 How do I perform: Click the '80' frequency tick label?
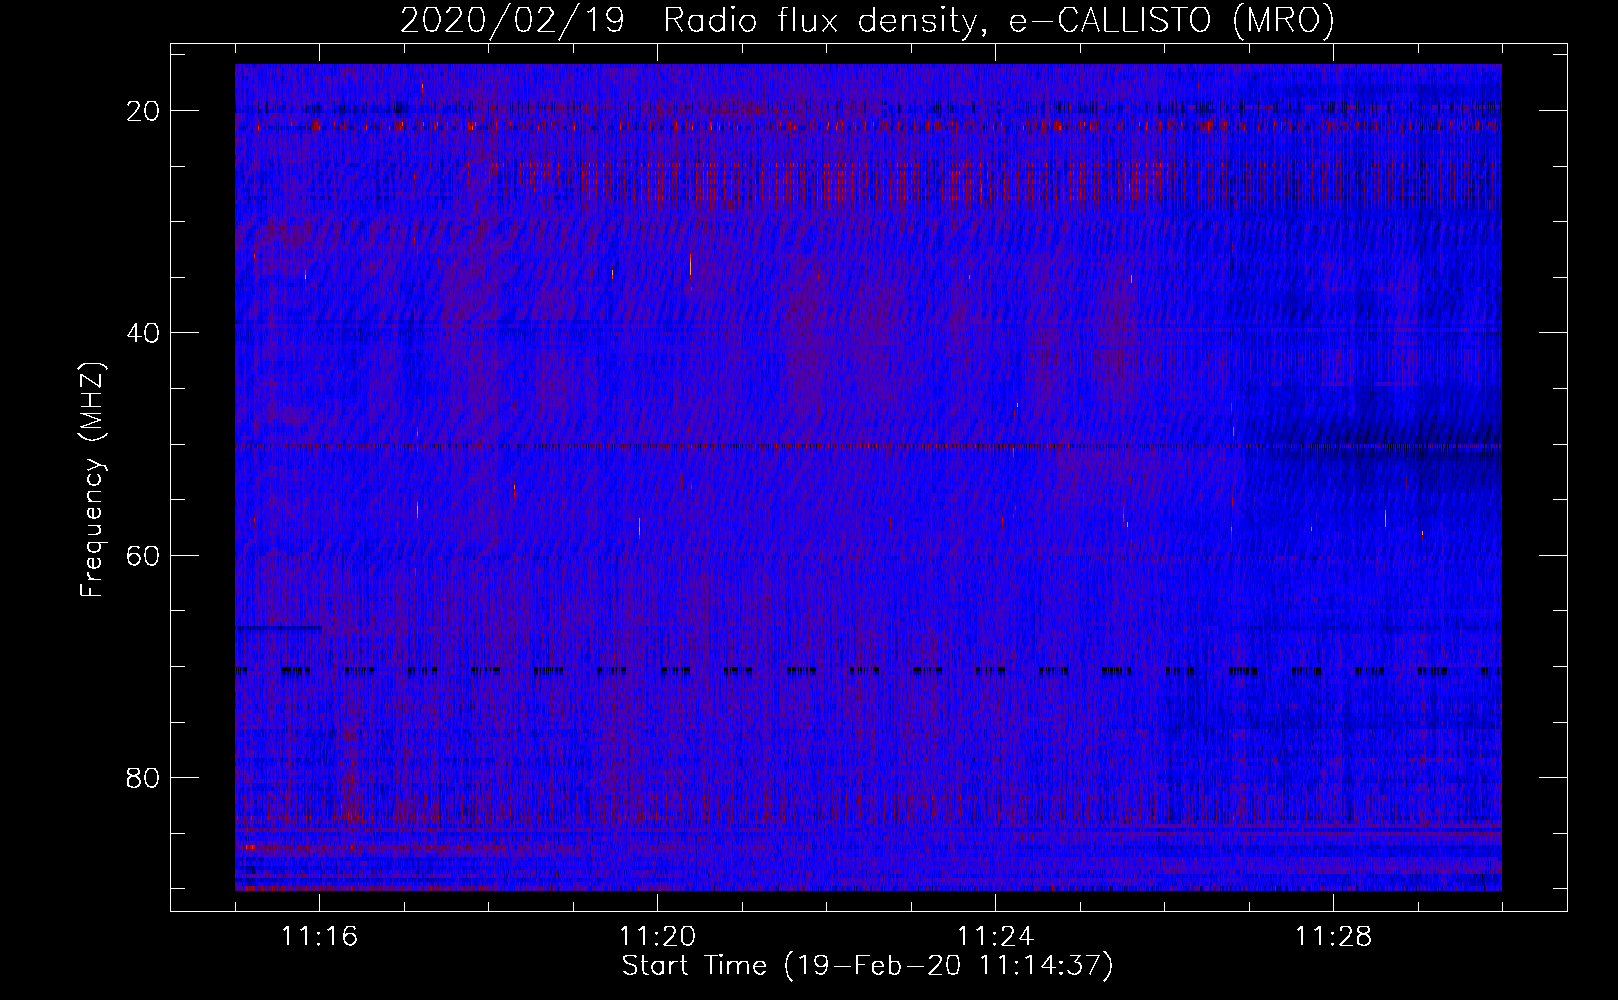(143, 777)
